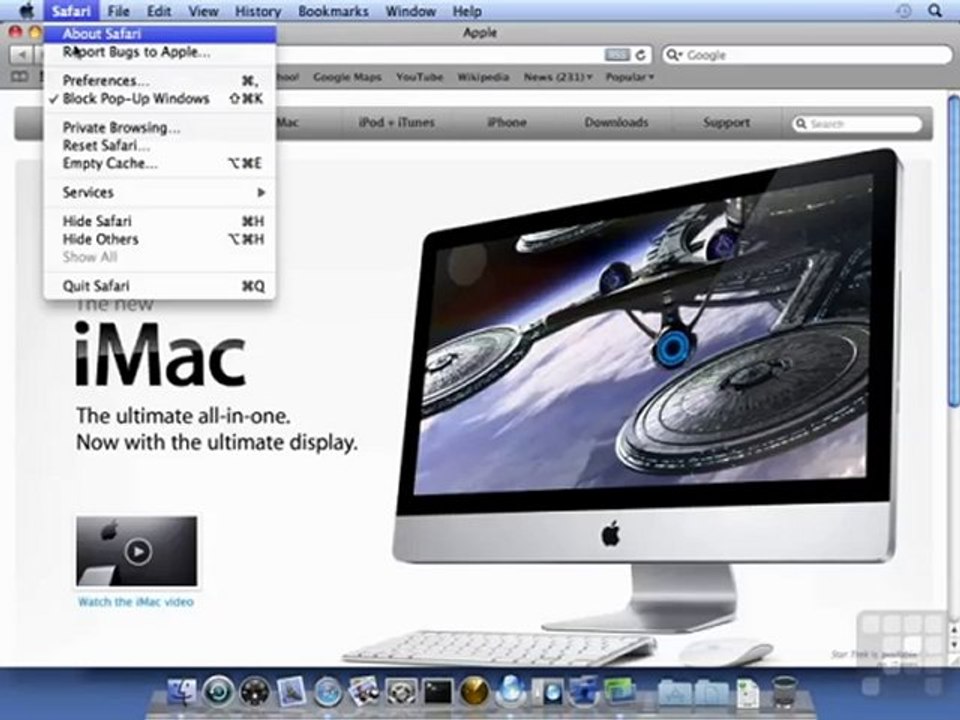The image size is (960, 720).
Task: Open the Edit menu
Action: tap(159, 11)
